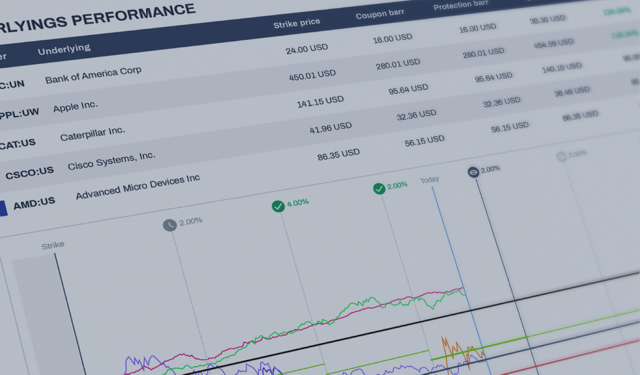Select the Protection barrier column header
The image size is (640, 375).
460,5
